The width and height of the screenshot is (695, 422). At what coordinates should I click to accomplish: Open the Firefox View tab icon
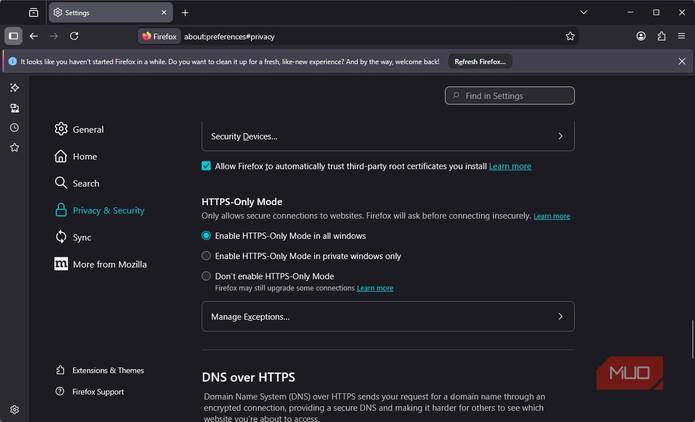pyautogui.click(x=34, y=12)
